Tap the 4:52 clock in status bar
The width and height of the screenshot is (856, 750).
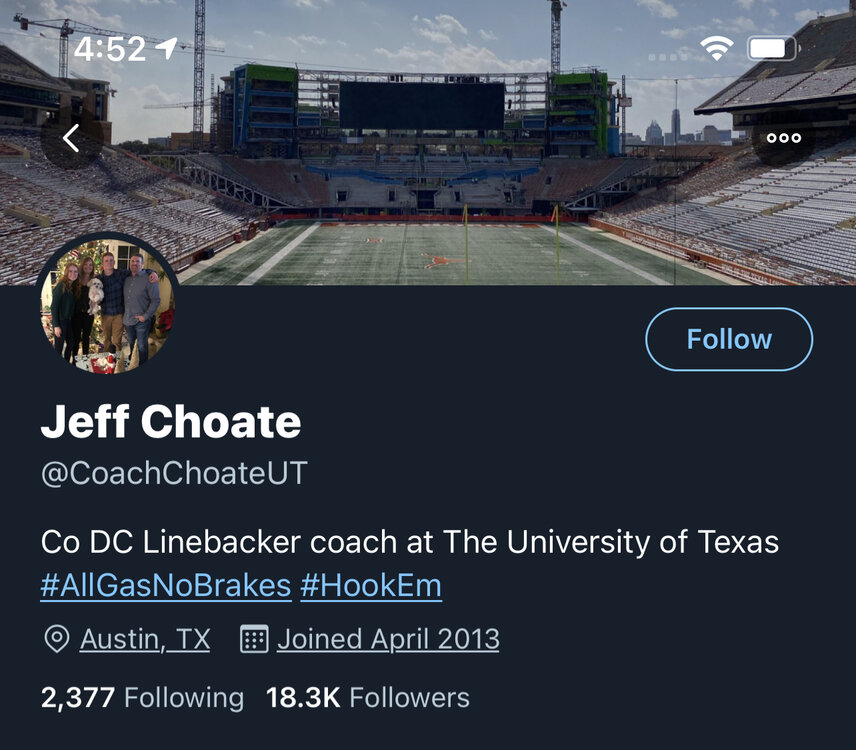[110, 49]
